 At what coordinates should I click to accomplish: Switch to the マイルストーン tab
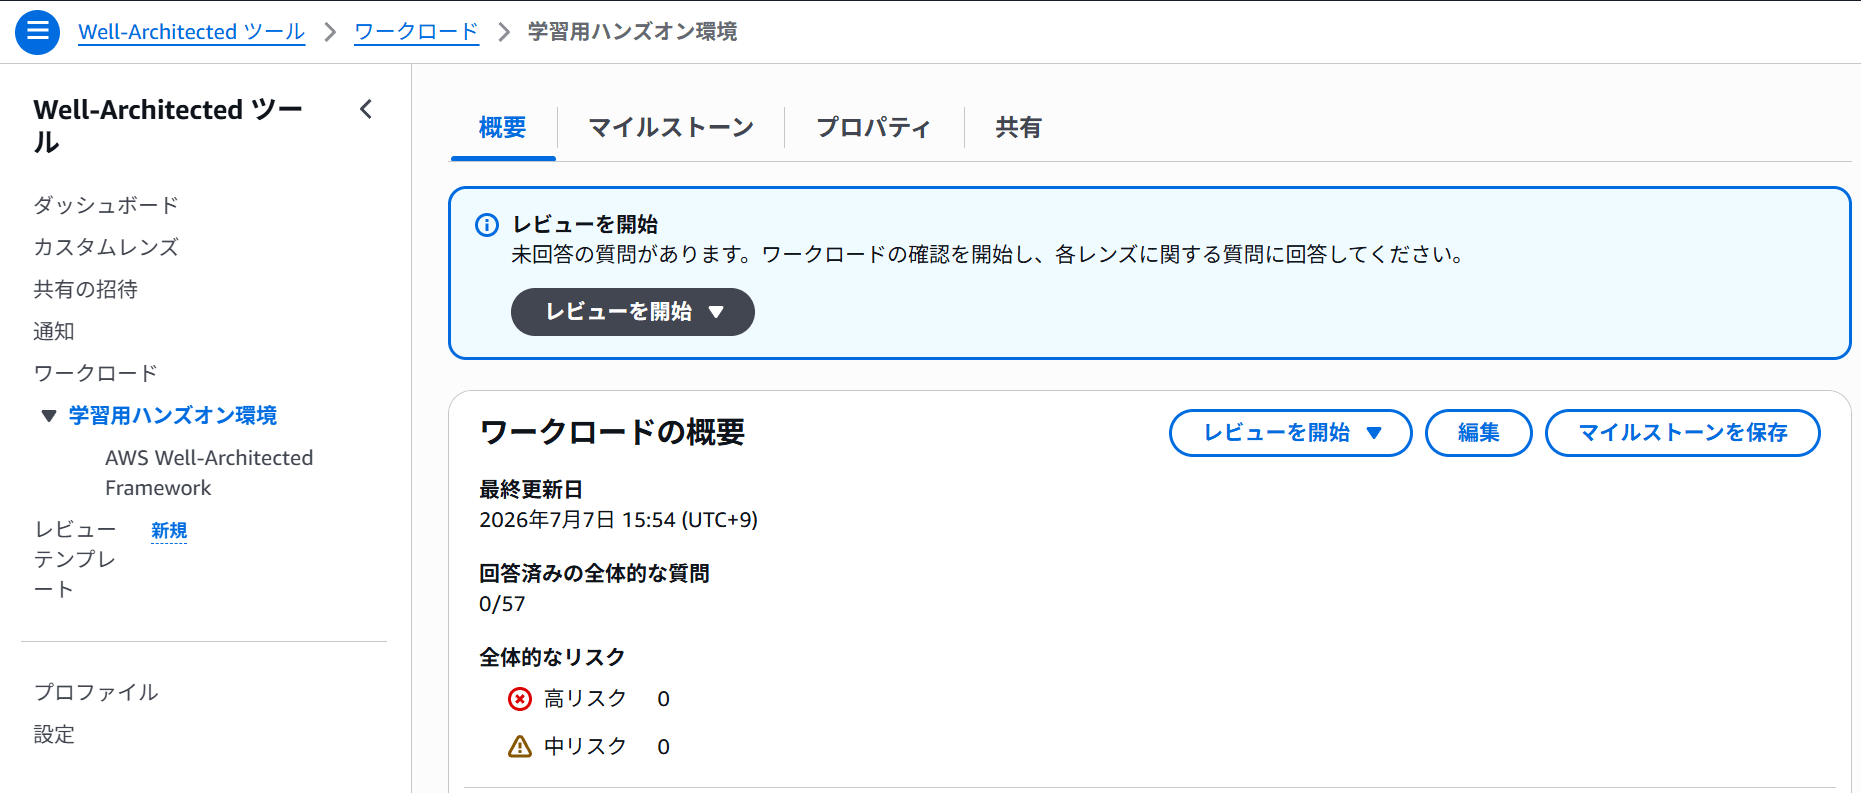tap(671, 128)
